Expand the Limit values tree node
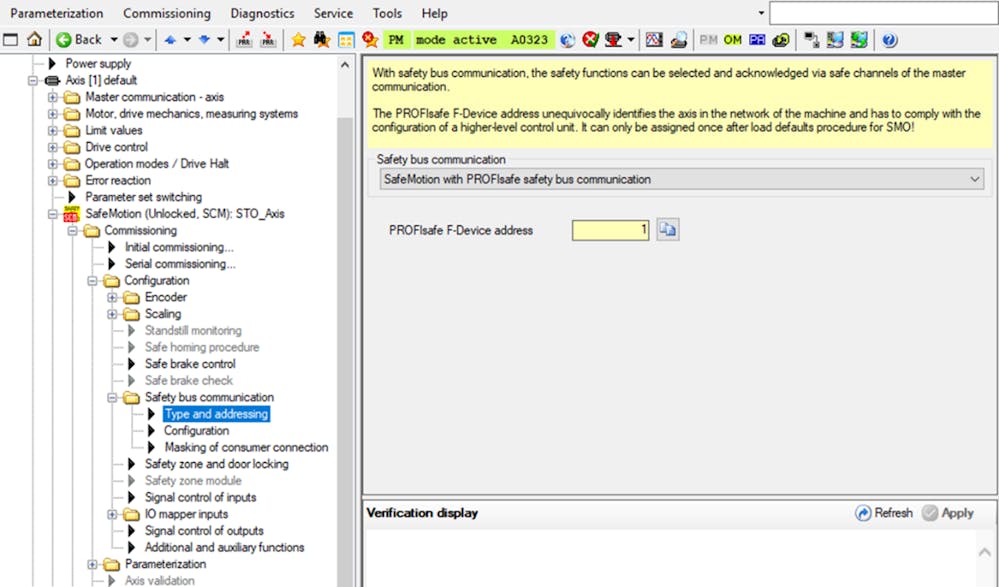The width and height of the screenshot is (999, 587). [53, 131]
